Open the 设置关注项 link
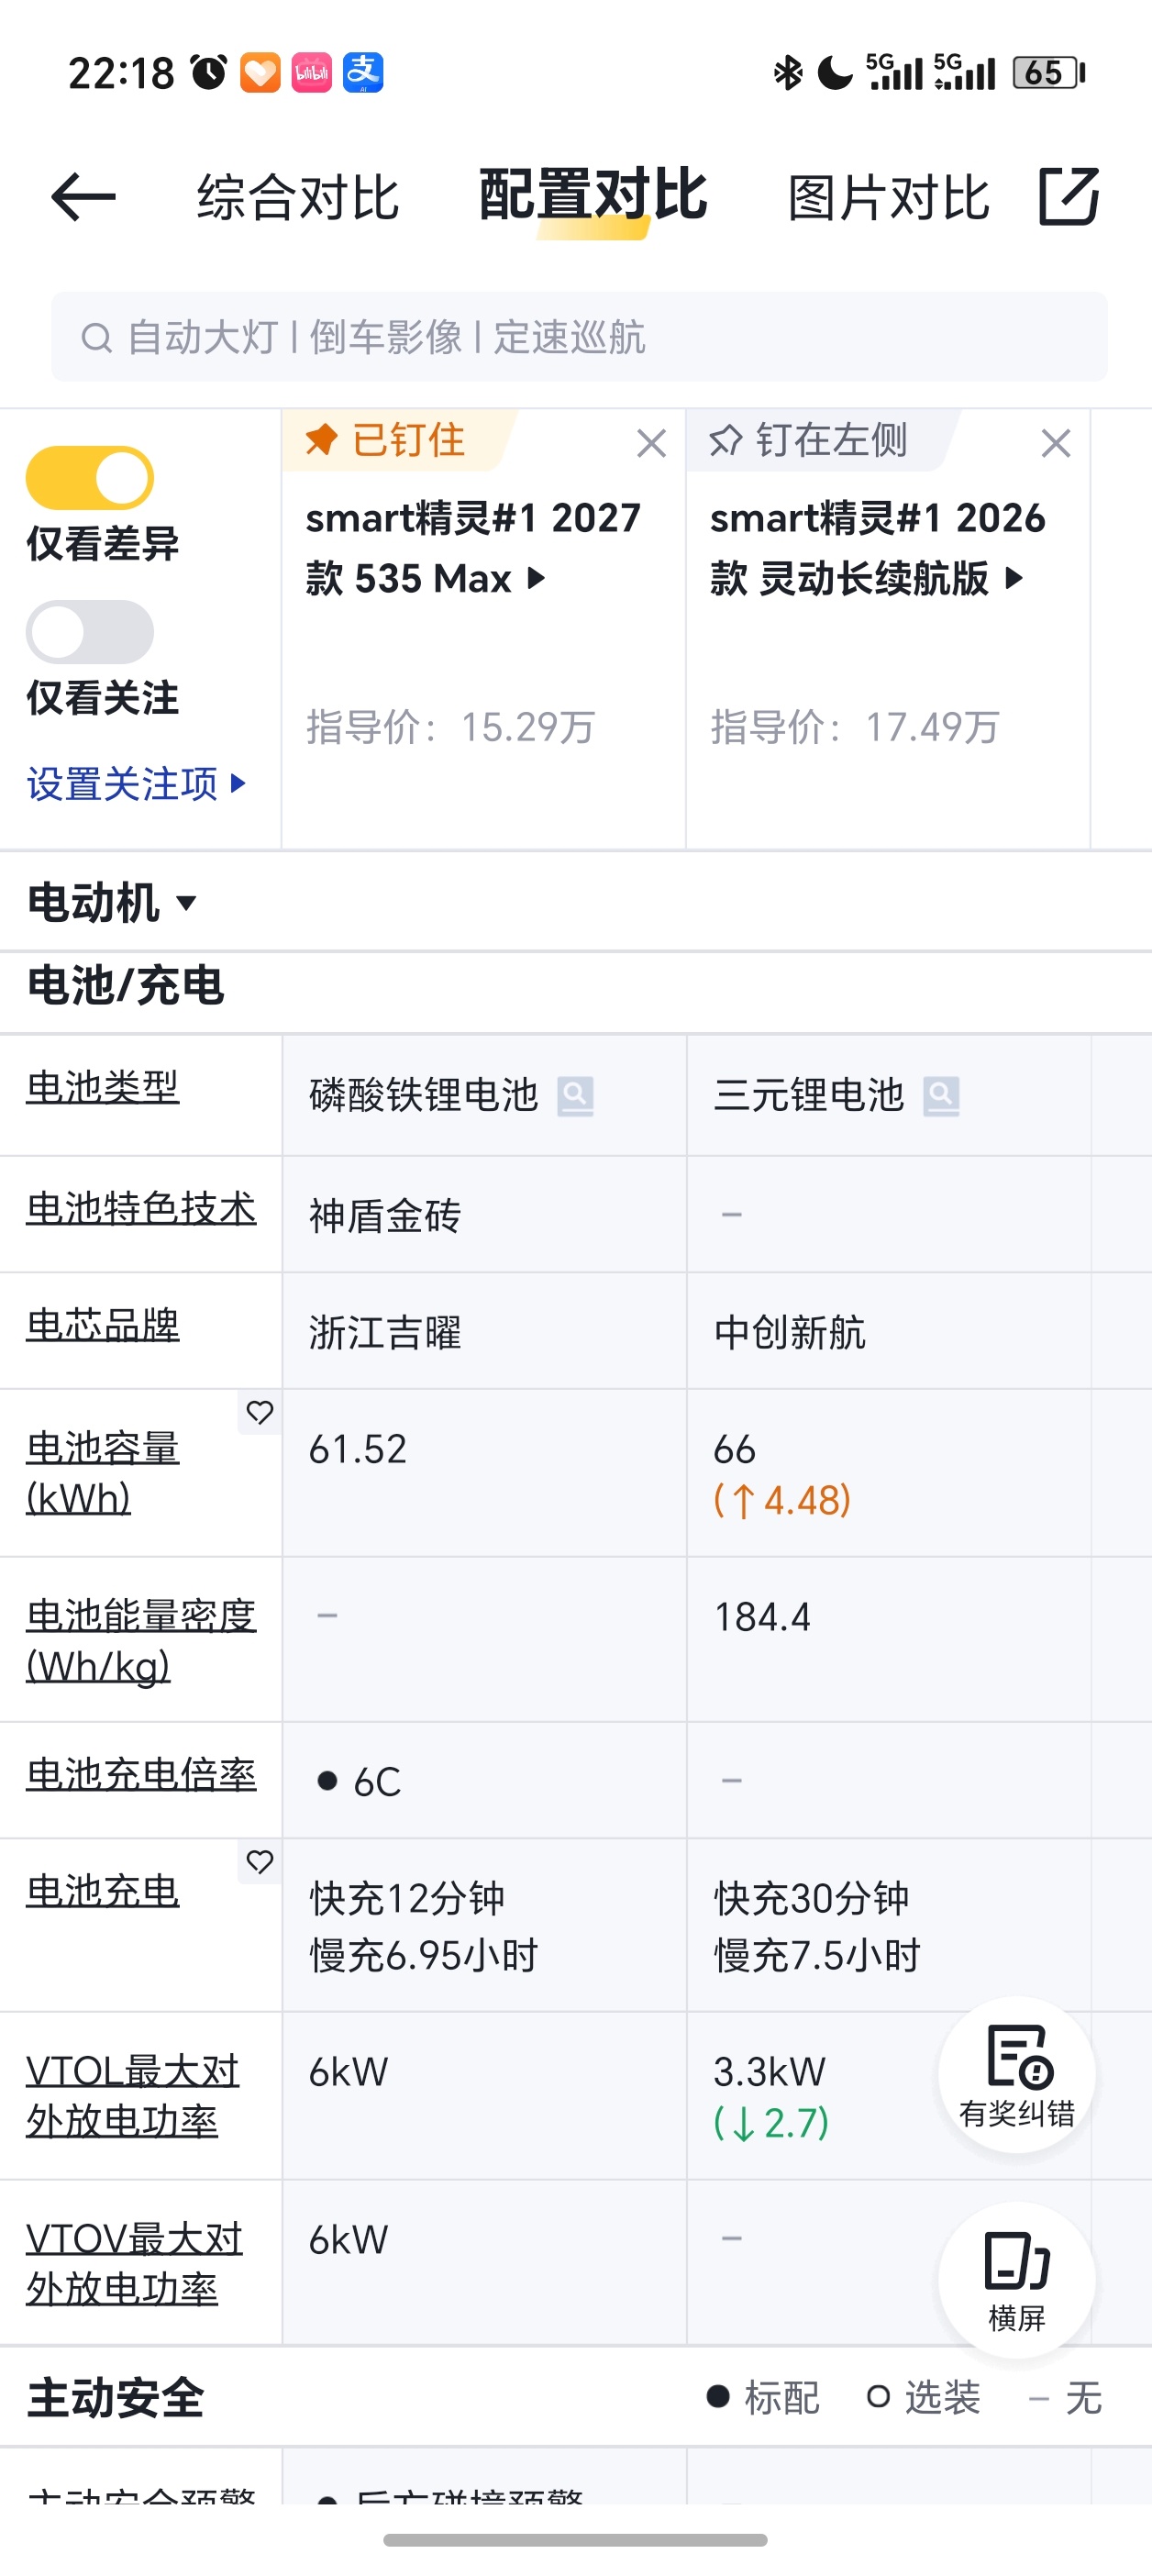Viewport: 1152px width, 2576px height. [136, 783]
